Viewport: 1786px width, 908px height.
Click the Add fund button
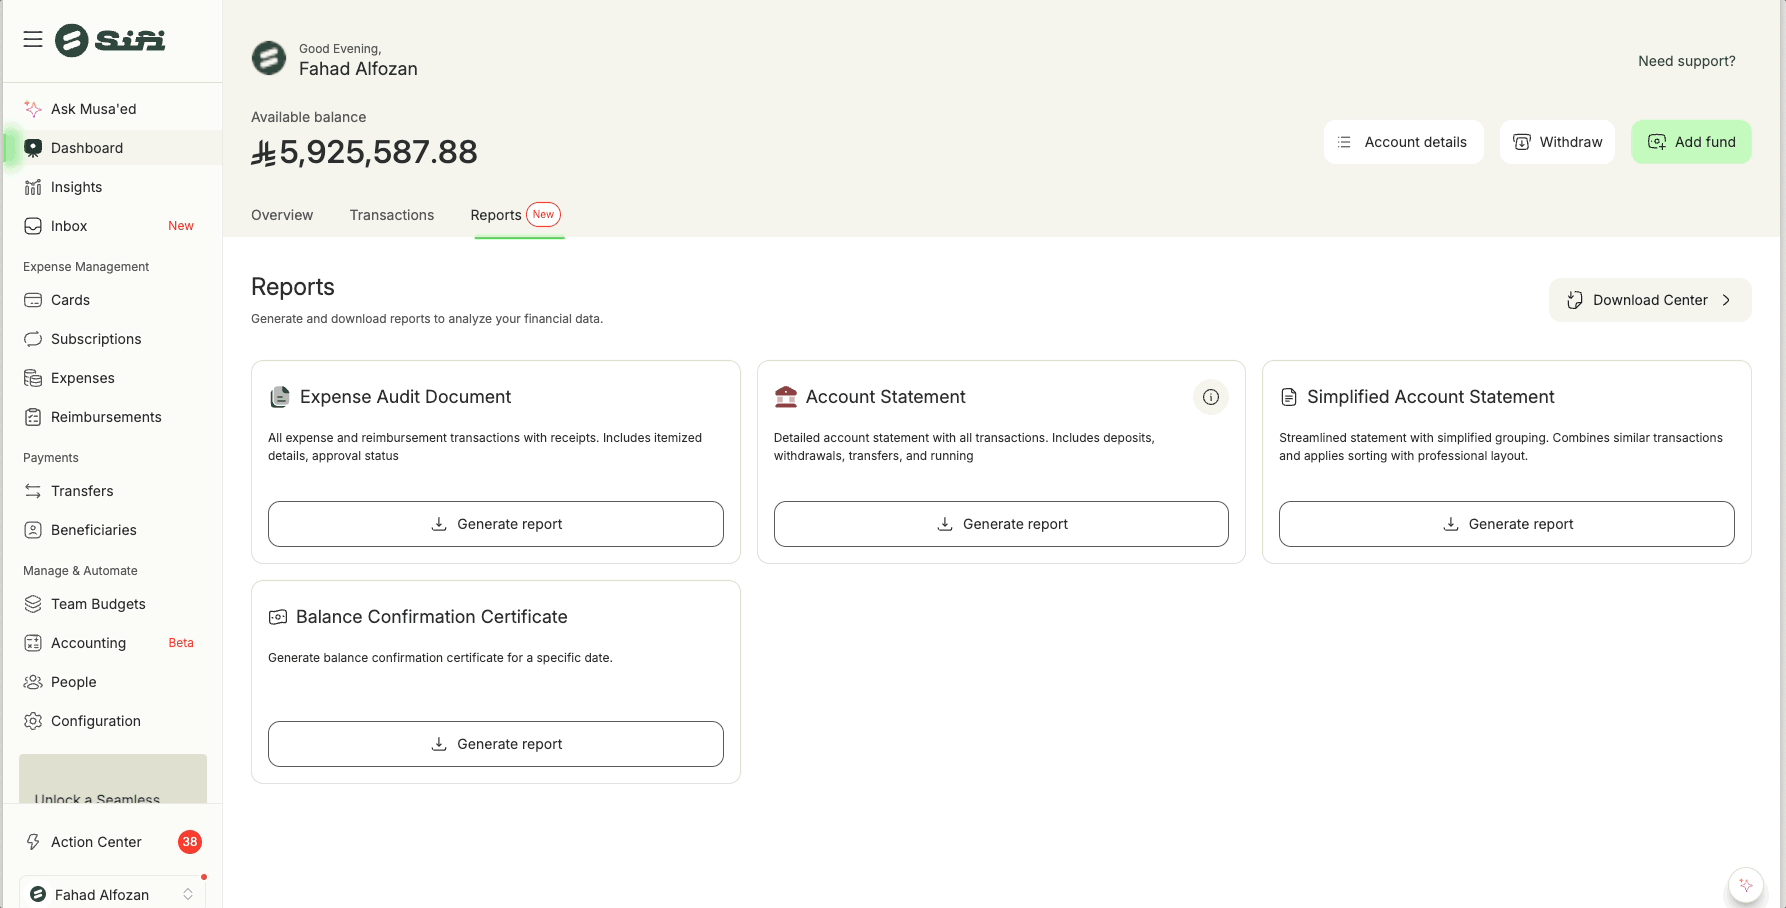[x=1690, y=142]
